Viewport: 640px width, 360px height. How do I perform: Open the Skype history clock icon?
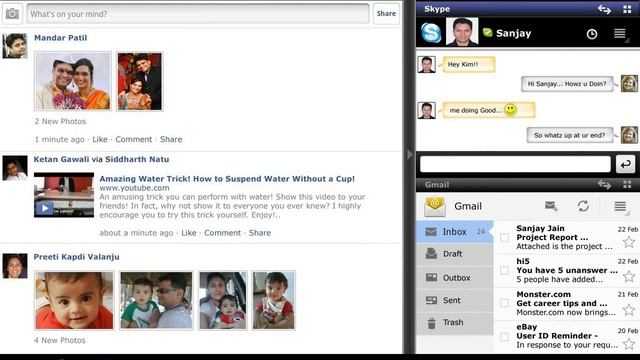592,34
